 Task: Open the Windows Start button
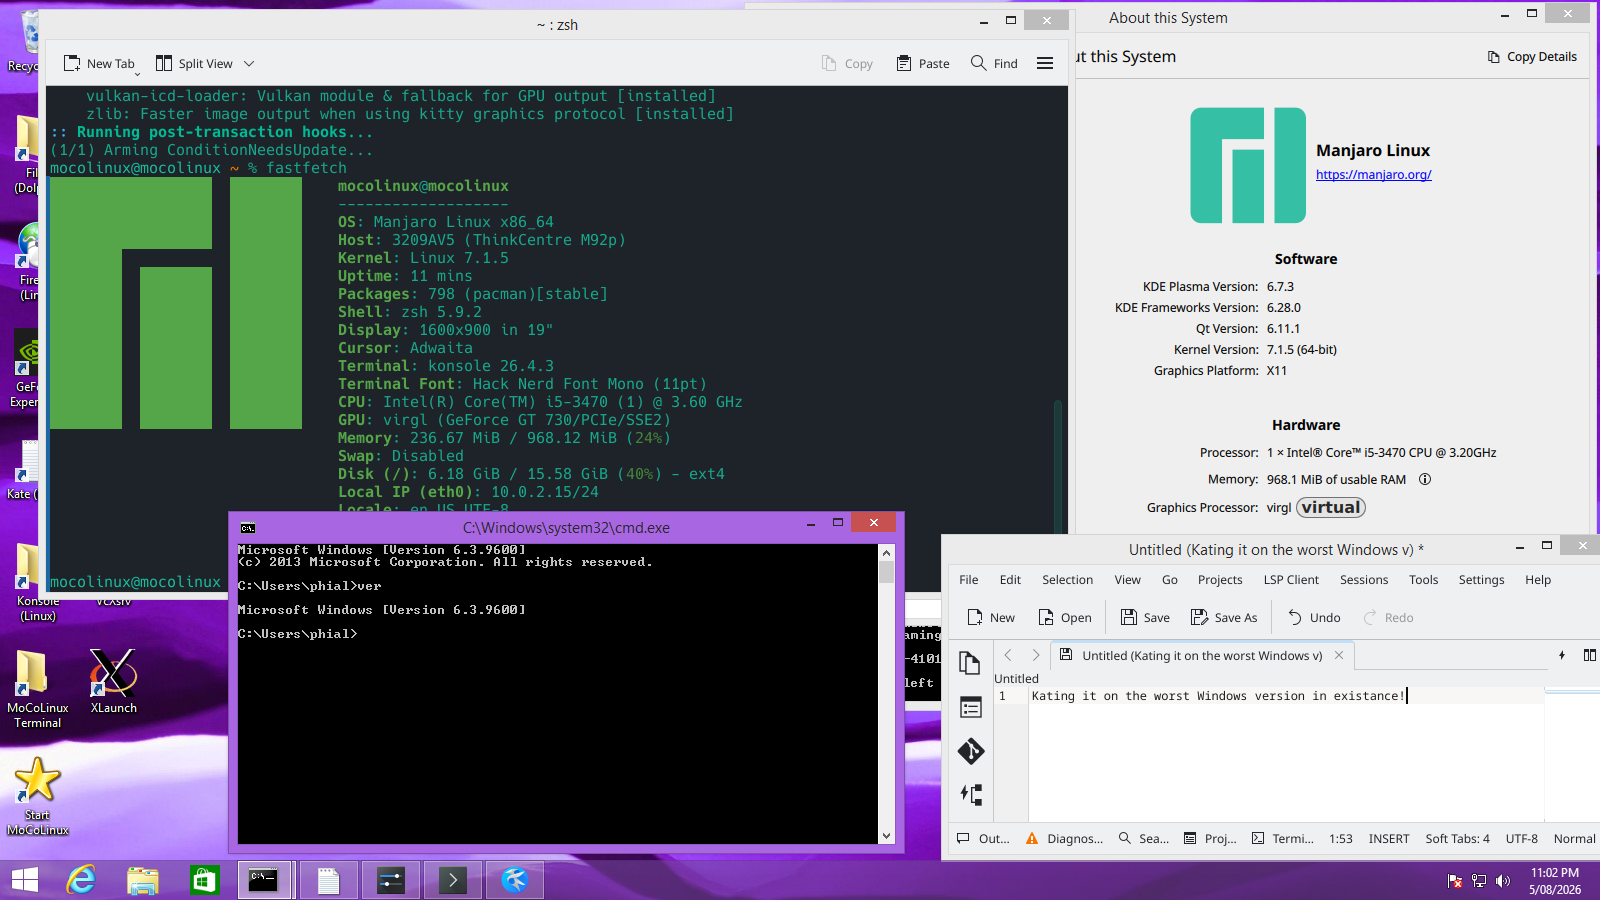pyautogui.click(x=25, y=880)
